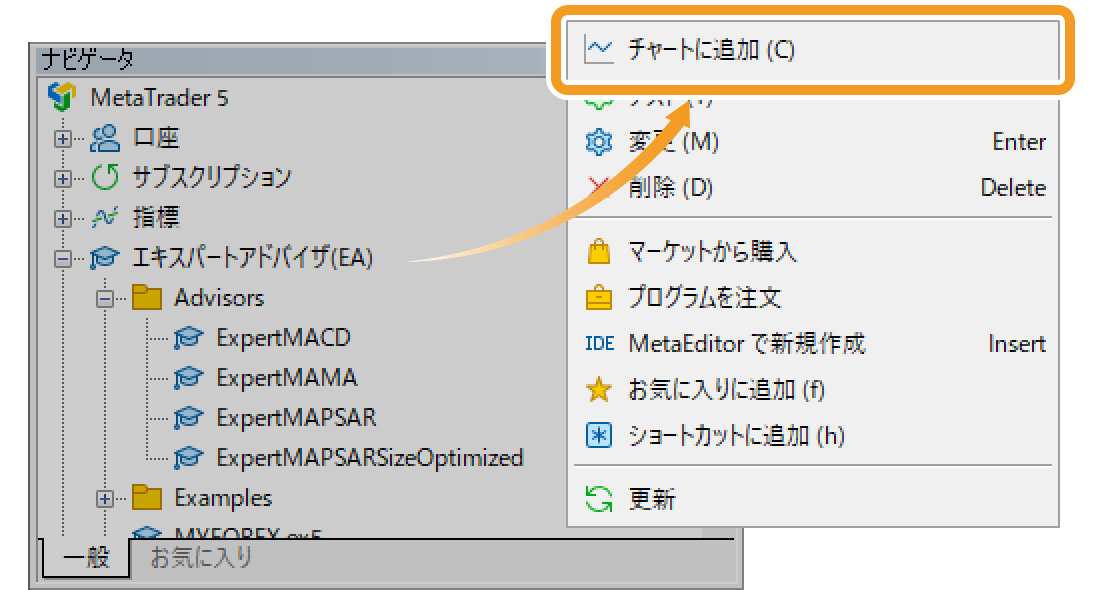
Task: Expand the 指標 tree node
Action: click(x=62, y=219)
